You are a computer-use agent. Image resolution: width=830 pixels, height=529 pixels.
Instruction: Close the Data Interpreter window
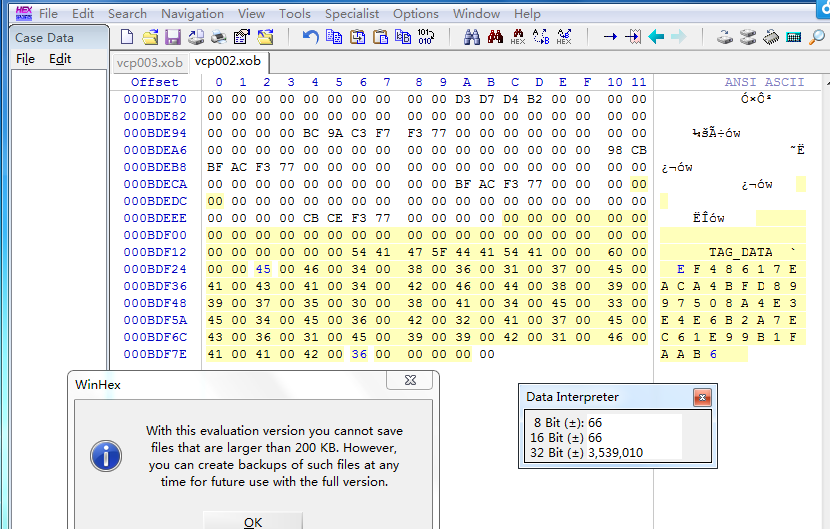point(703,397)
